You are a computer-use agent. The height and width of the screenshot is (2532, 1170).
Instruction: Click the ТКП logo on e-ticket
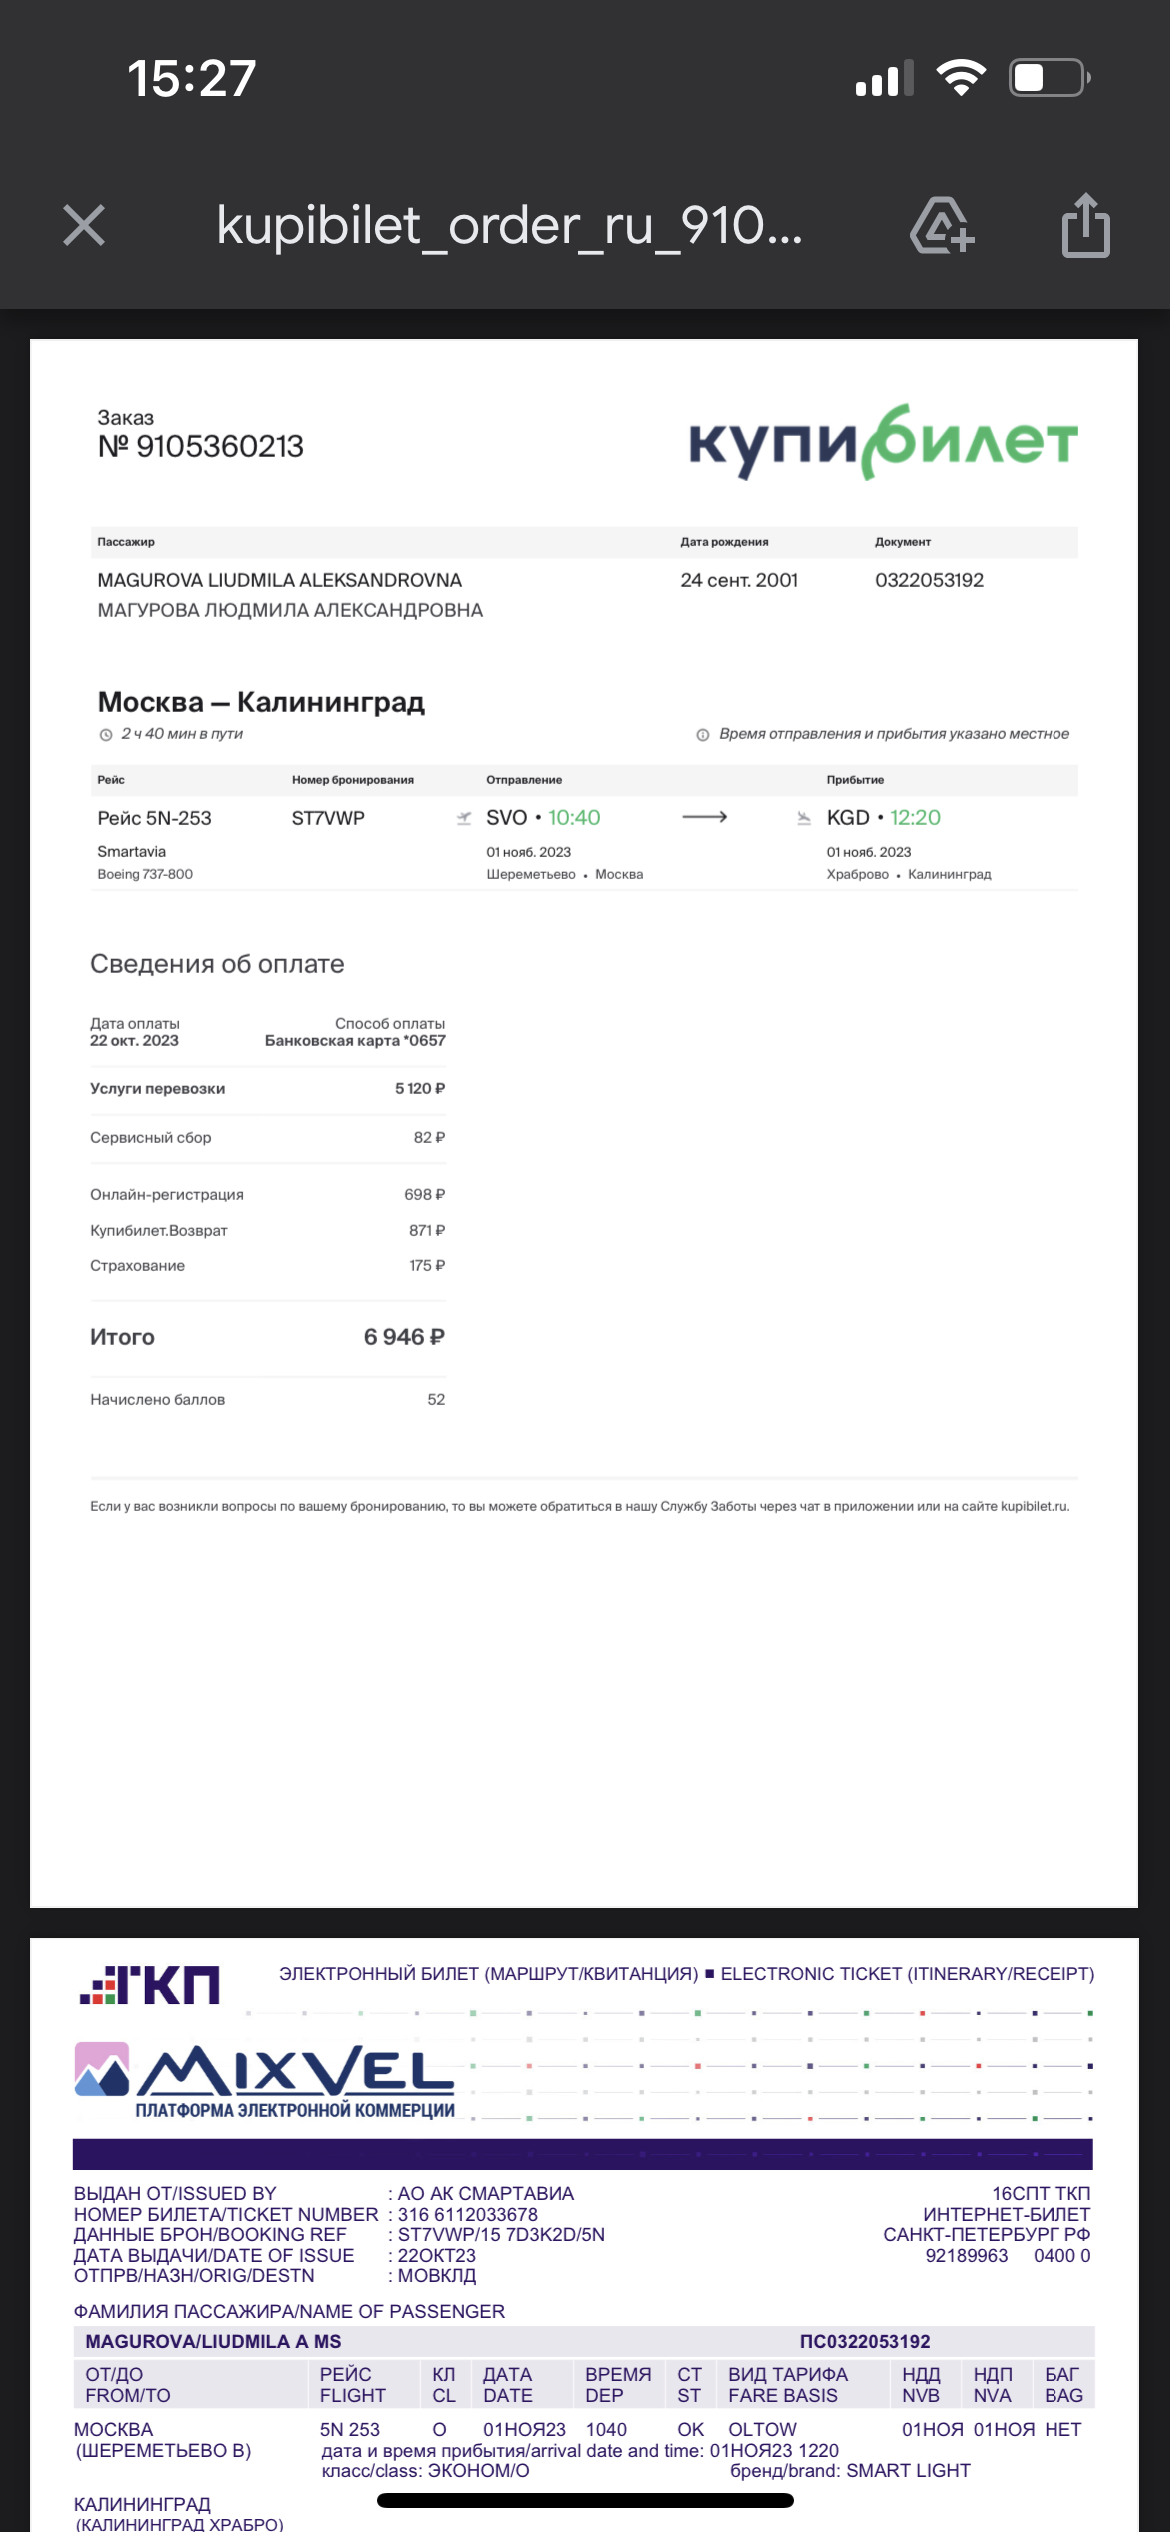click(150, 1985)
